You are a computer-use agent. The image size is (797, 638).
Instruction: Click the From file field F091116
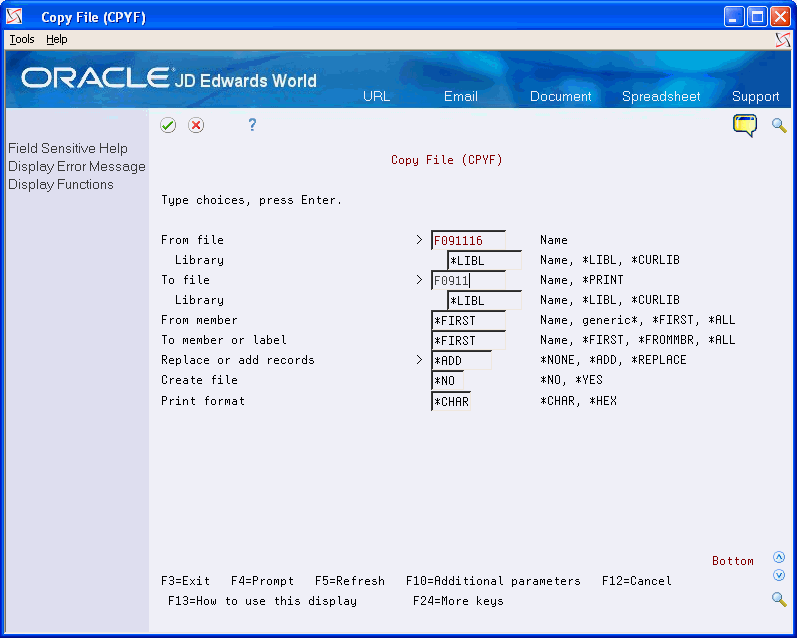click(468, 240)
